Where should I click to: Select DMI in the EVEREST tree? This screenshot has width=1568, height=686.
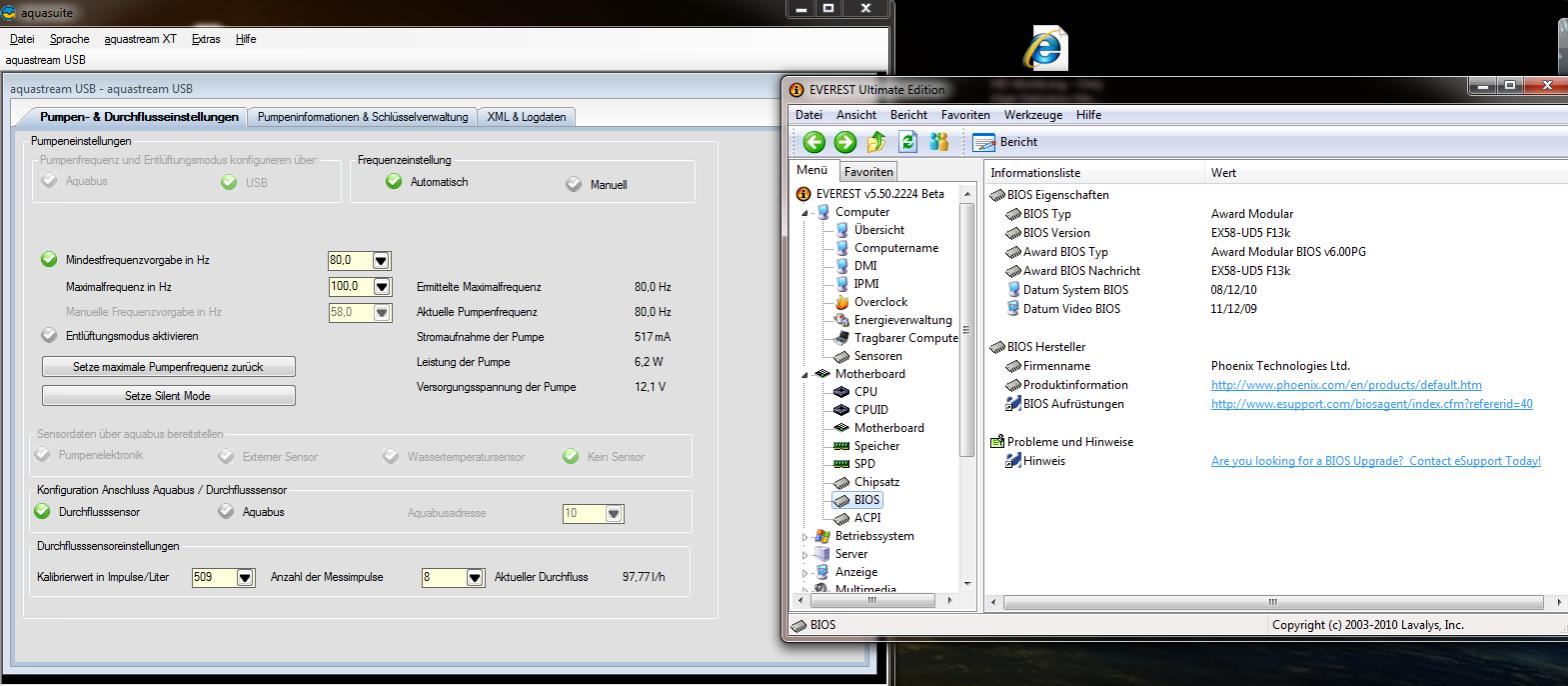pos(865,266)
